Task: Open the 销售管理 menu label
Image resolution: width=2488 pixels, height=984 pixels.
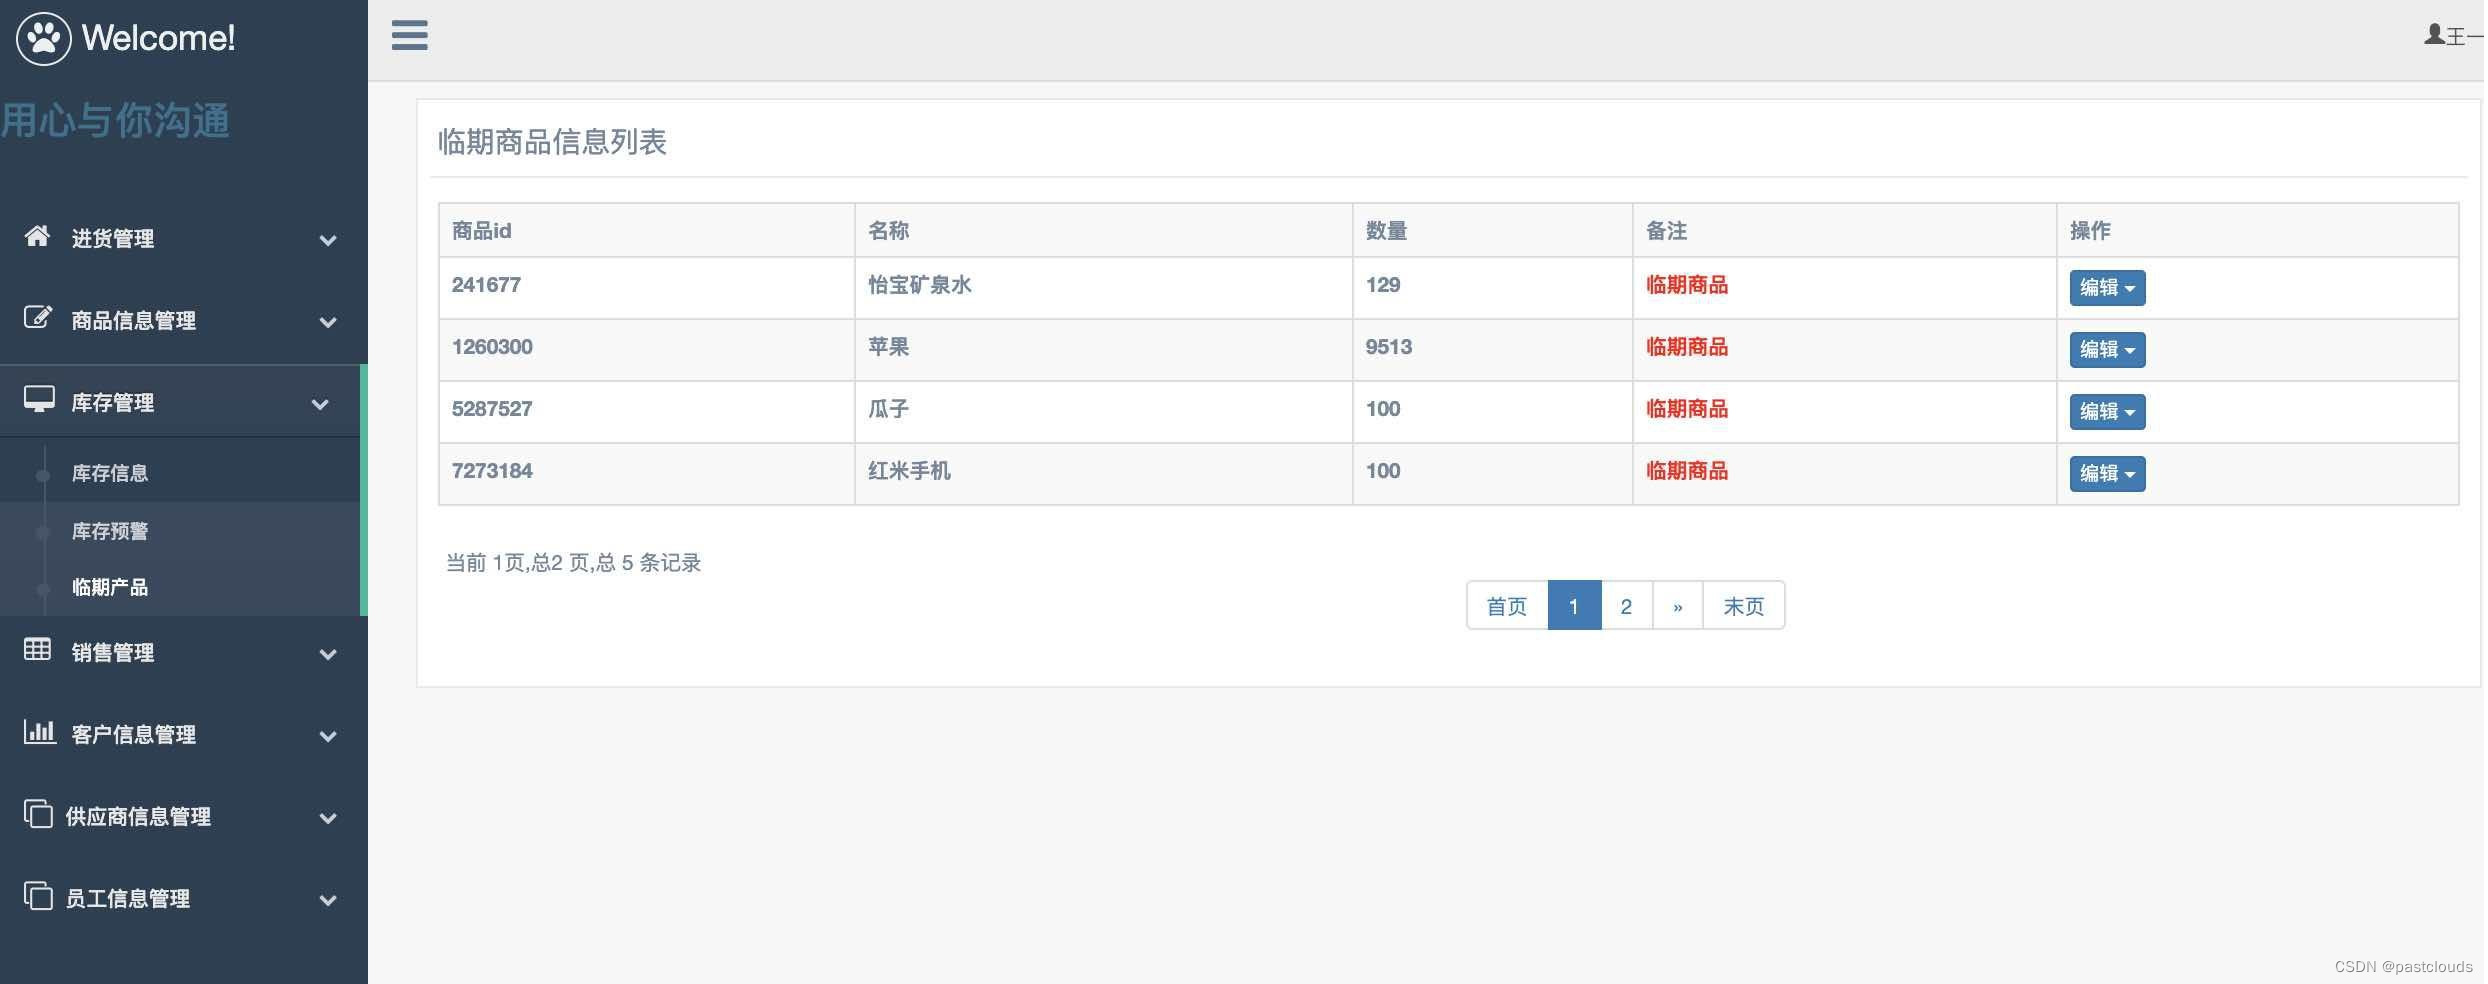Action: coord(112,652)
